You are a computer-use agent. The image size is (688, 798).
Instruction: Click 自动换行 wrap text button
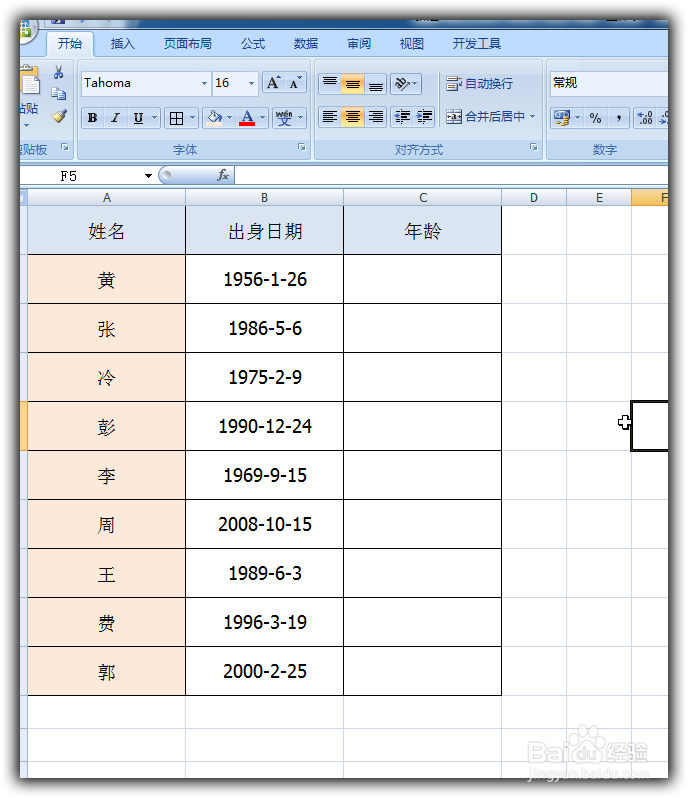tap(479, 83)
